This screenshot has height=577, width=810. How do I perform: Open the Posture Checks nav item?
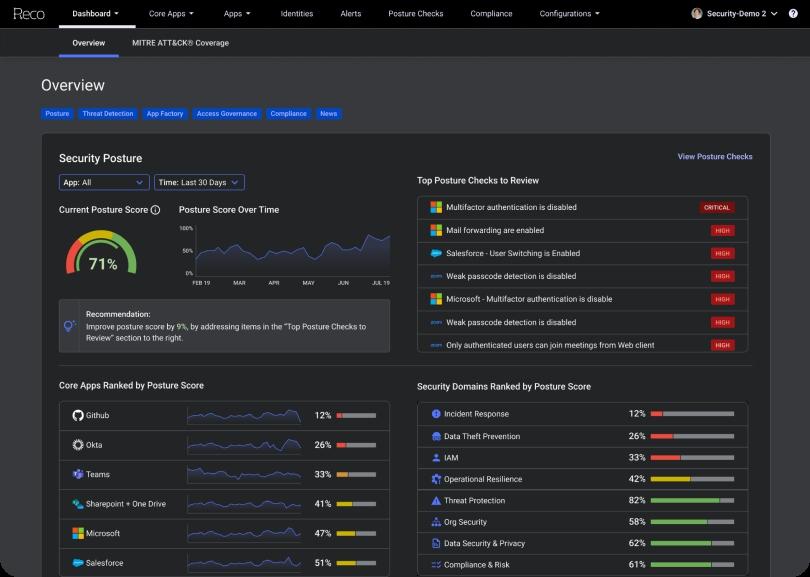tap(415, 14)
